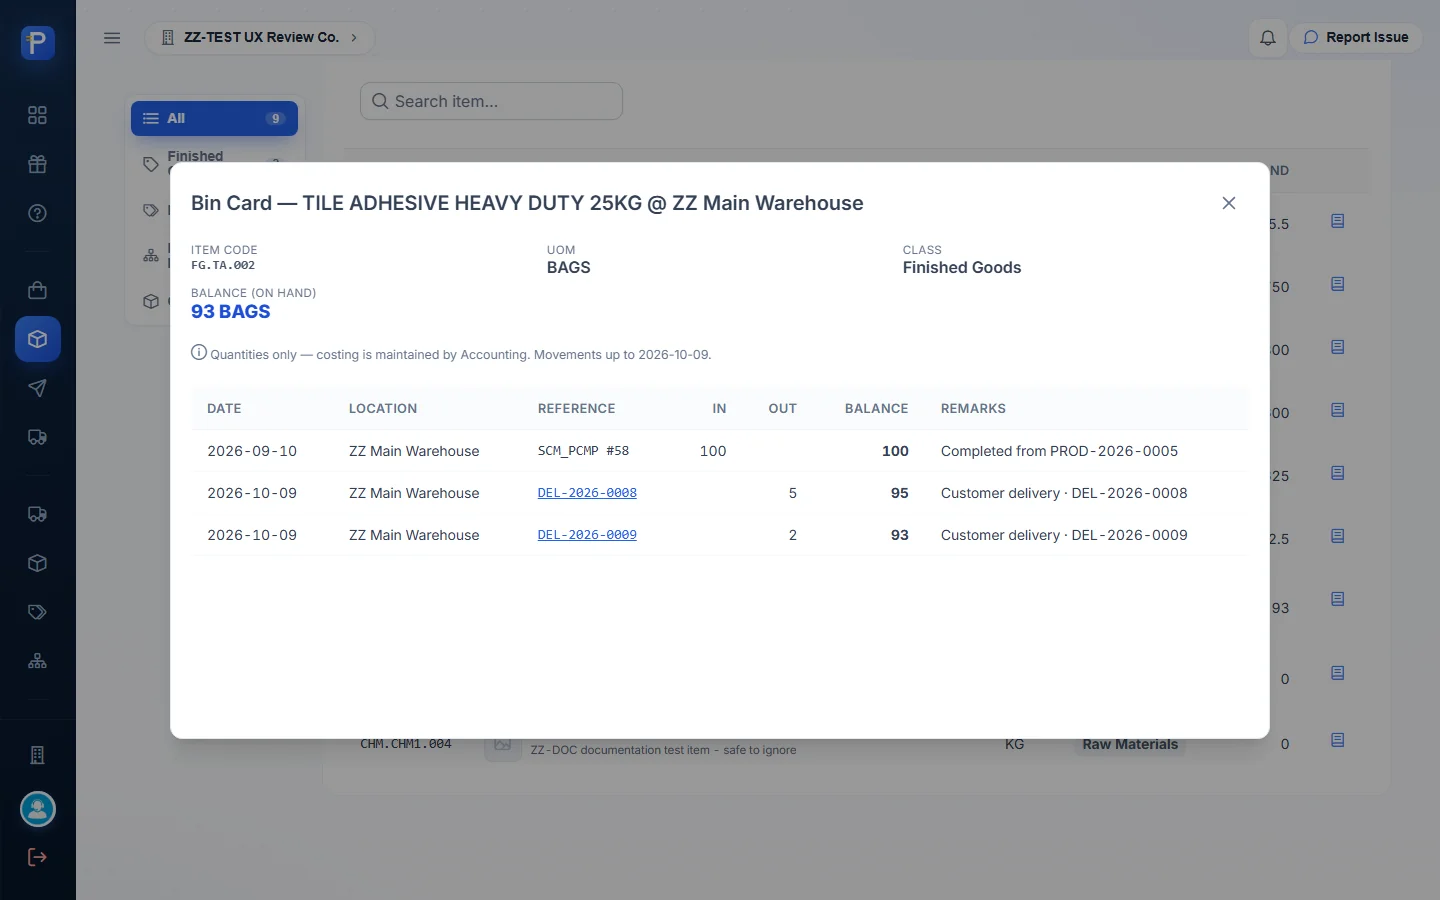1440x900 pixels.
Task: Click the info icon before 'Quantities only'
Action: (x=199, y=352)
